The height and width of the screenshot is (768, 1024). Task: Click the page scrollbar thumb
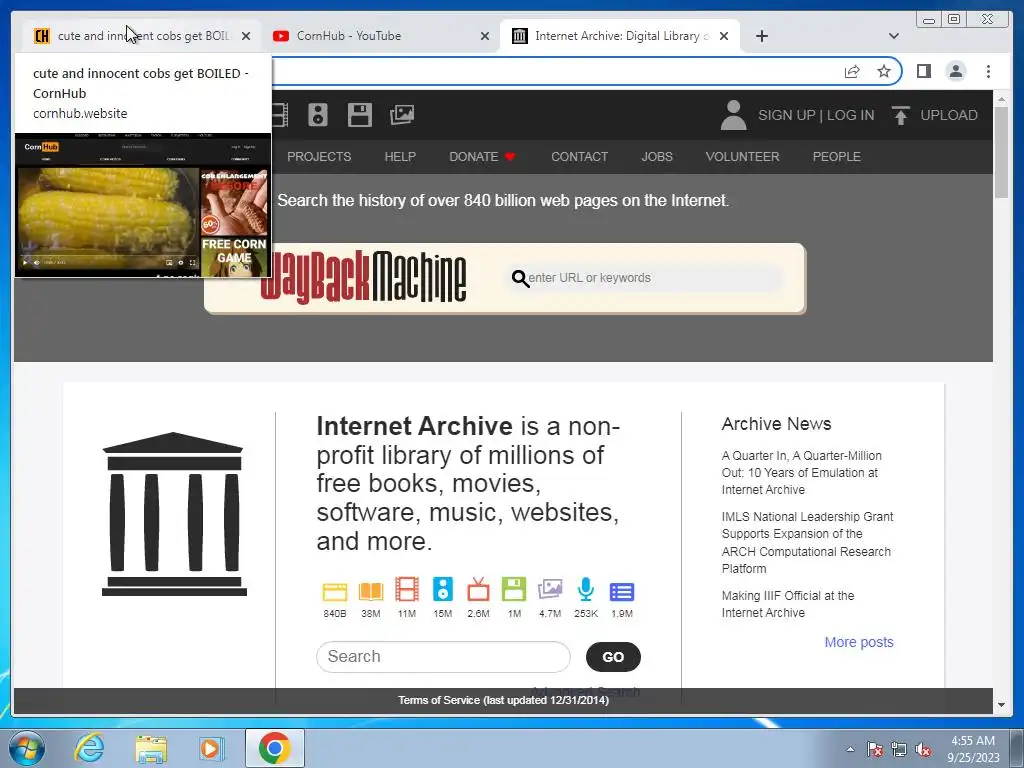pyautogui.click(x=1001, y=152)
